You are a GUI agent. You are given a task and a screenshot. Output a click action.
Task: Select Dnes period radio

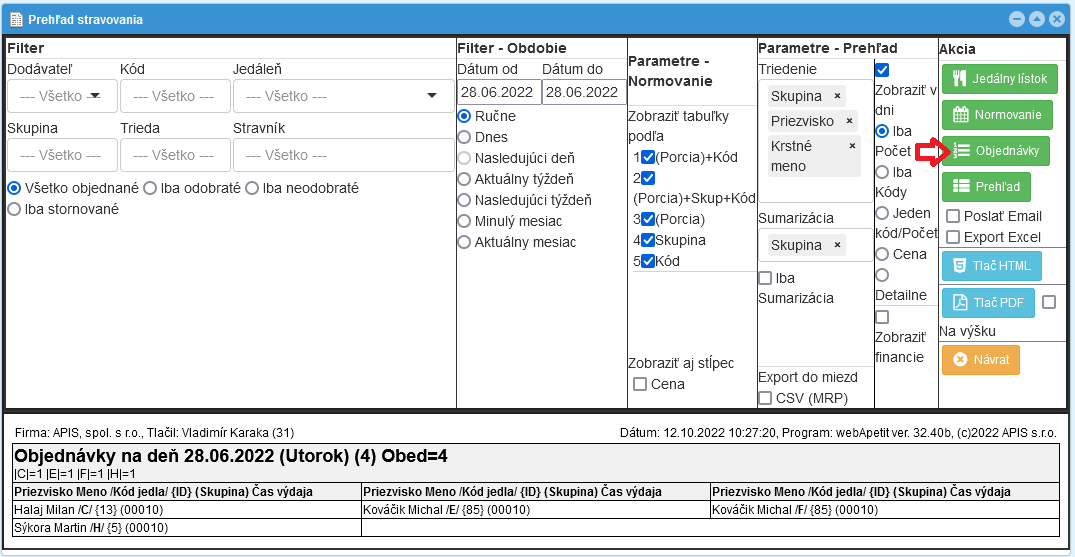(x=464, y=137)
